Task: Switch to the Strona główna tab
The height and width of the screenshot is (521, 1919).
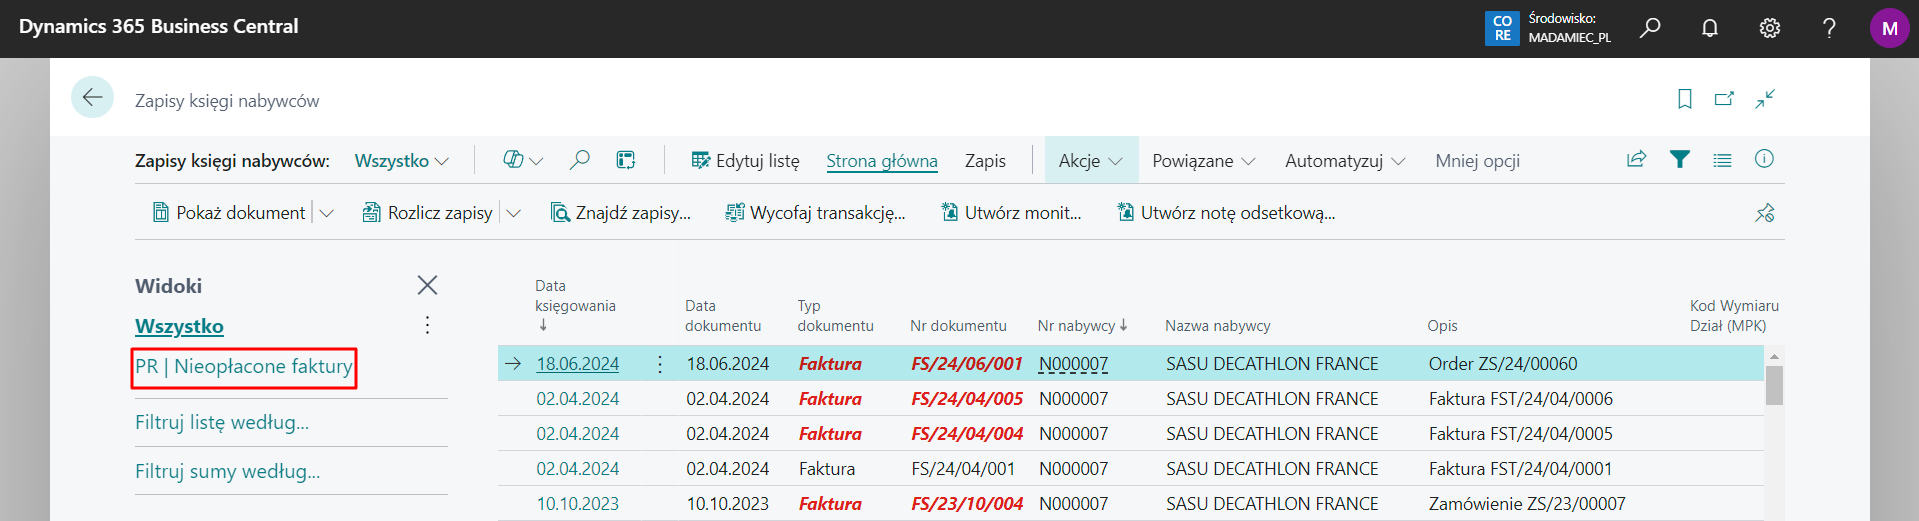Action: [x=881, y=161]
